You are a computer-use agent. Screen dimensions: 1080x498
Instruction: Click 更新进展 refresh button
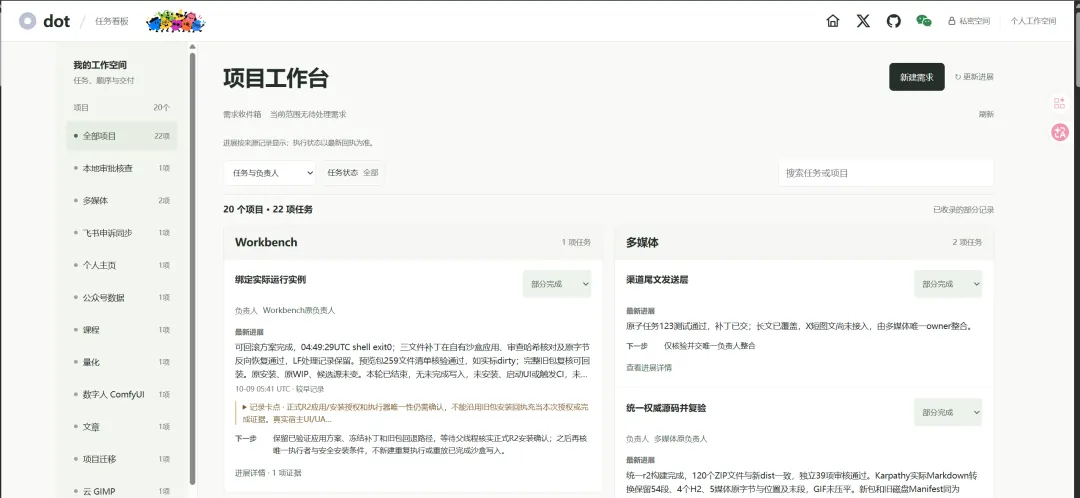click(x=974, y=77)
